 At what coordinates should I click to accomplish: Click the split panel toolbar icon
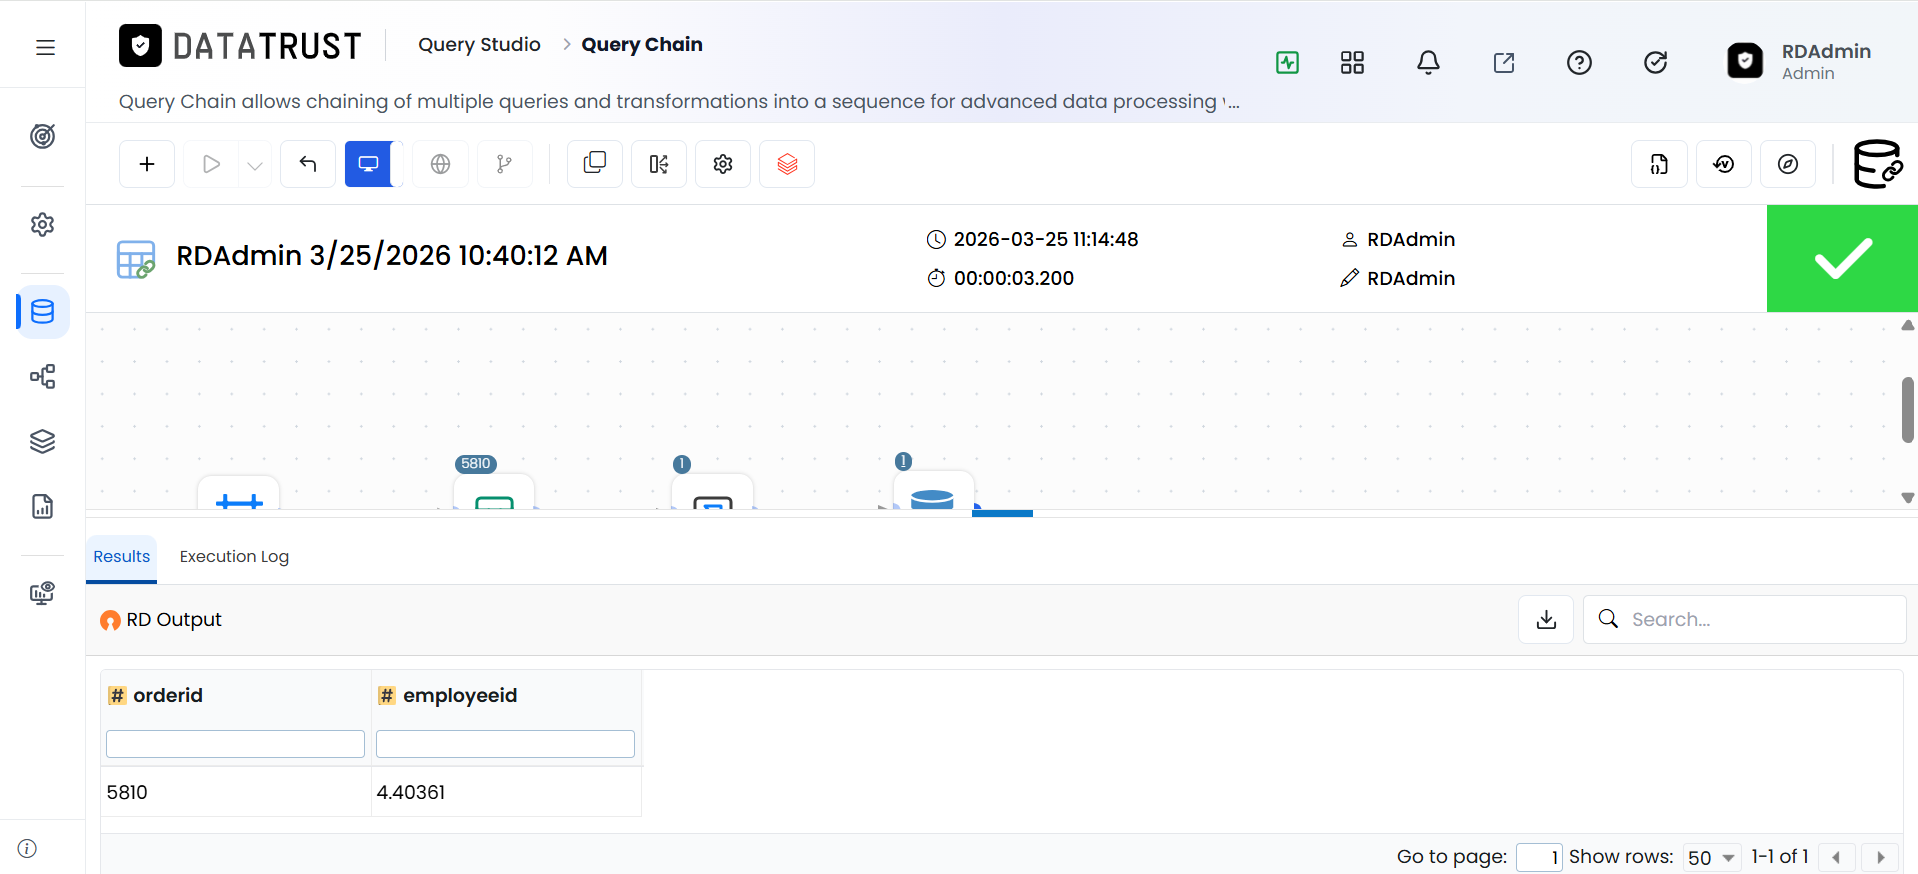point(659,164)
